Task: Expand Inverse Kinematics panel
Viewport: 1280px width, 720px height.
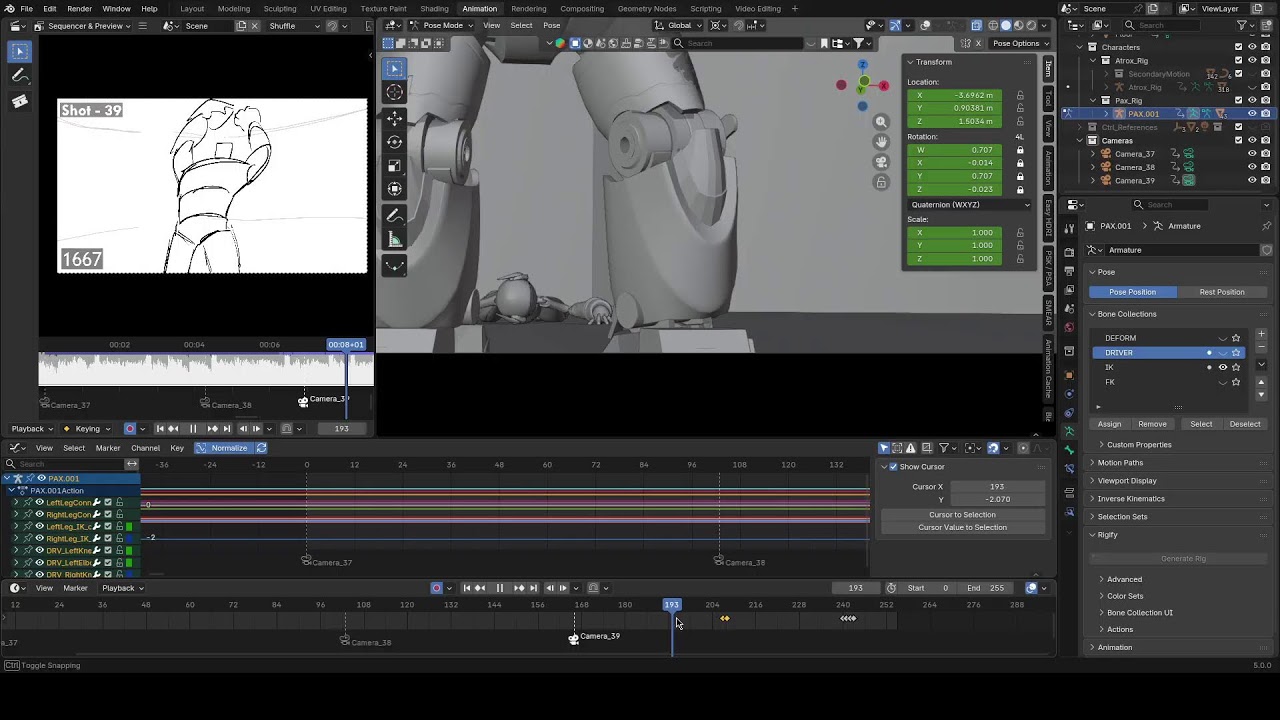Action: 1130,498
